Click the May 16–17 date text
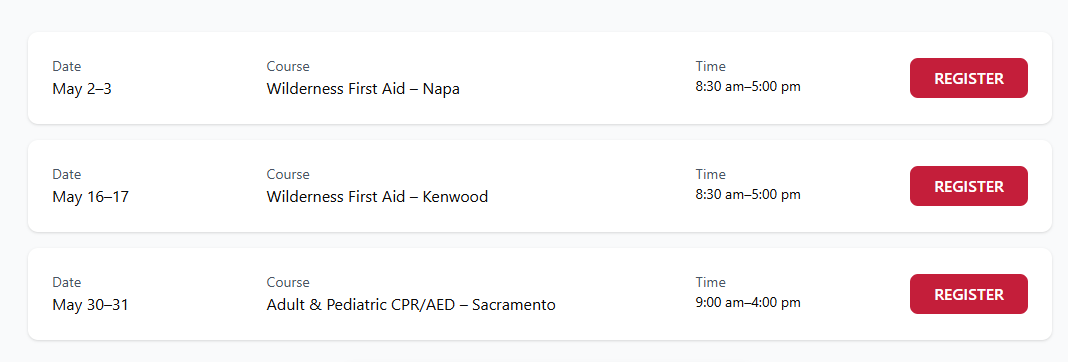This screenshot has width=1068, height=362. pyautogui.click(x=91, y=197)
